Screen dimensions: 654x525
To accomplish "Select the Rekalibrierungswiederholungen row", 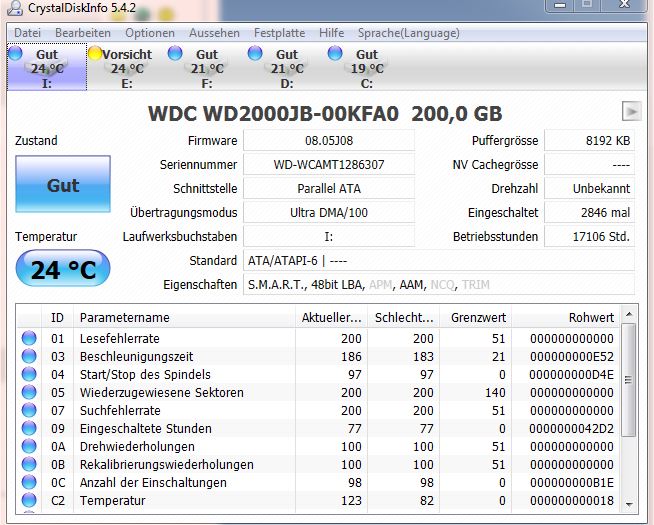I will (x=318, y=464).
